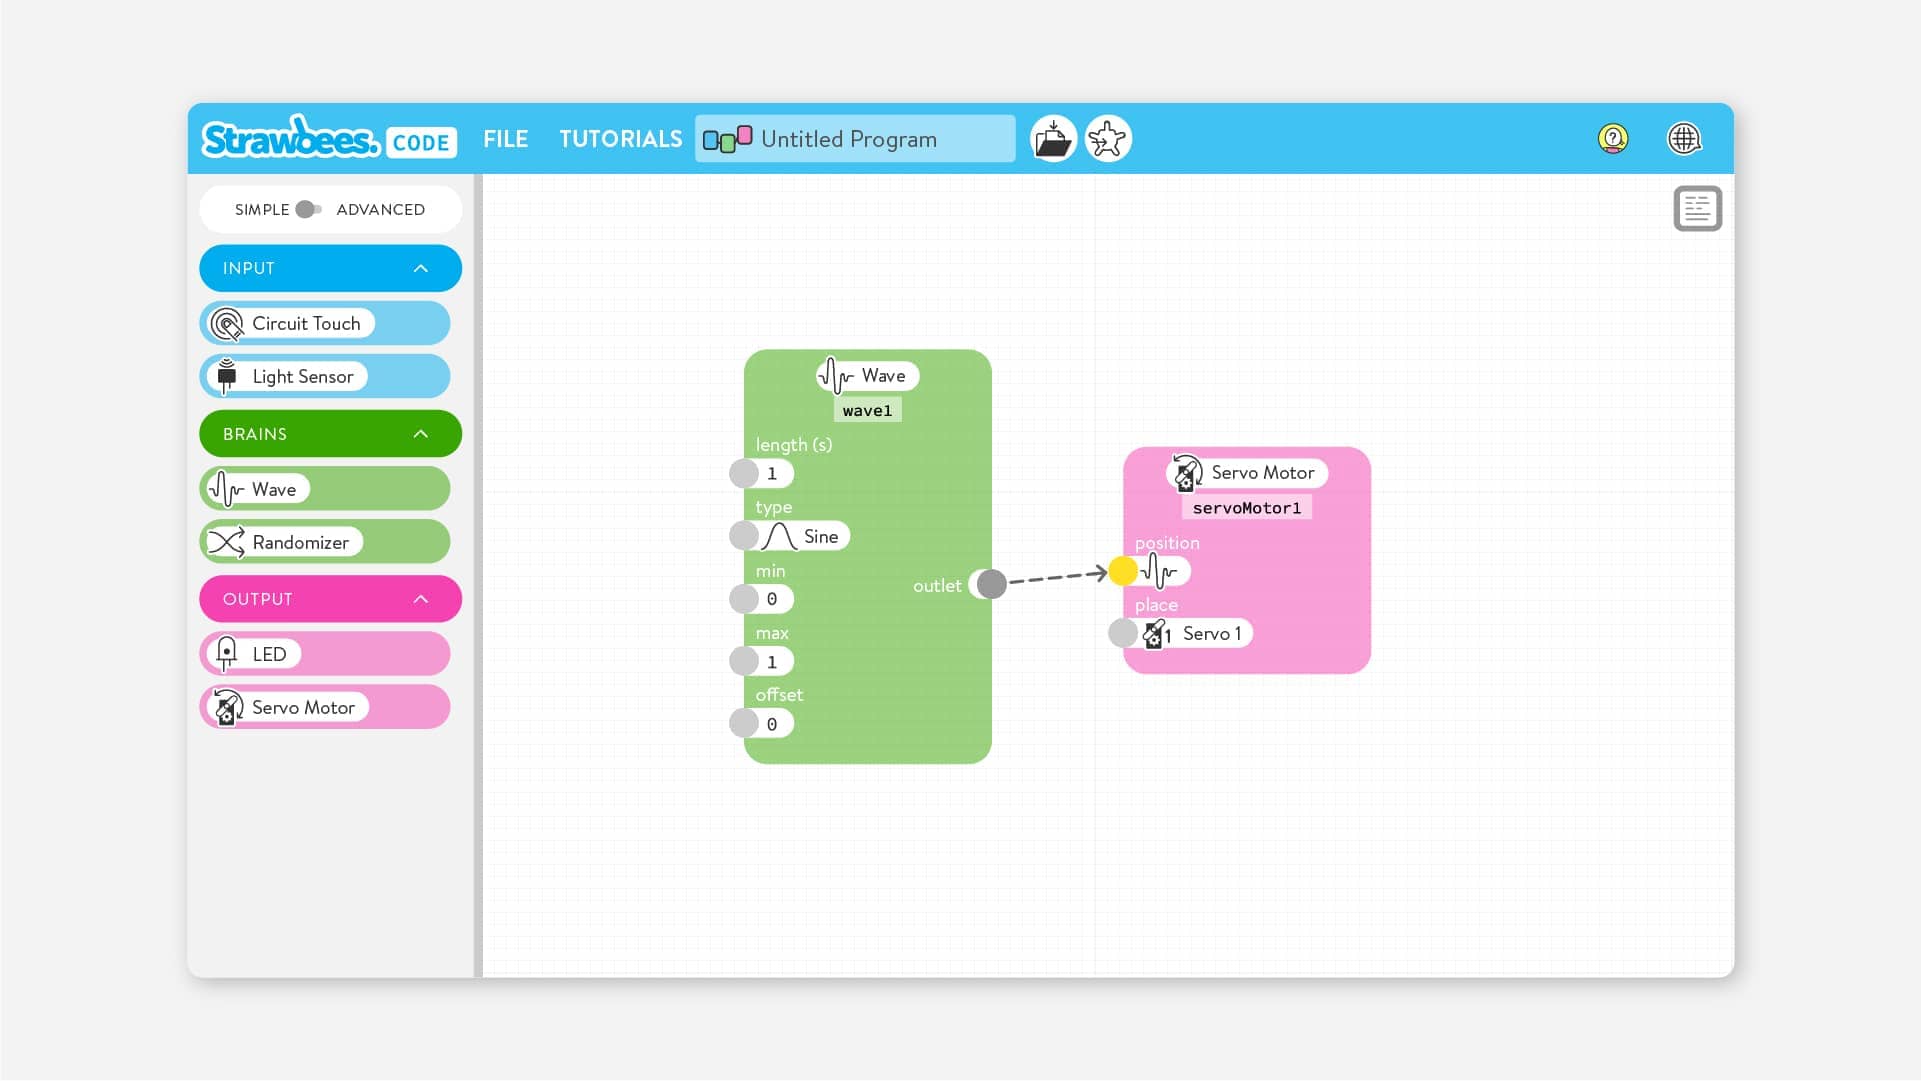Open the TUTORIALS menu
The width and height of the screenshot is (1921, 1081).
pos(620,139)
